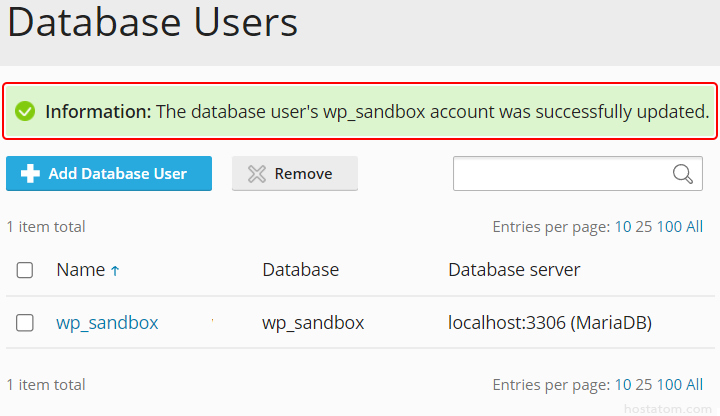The image size is (720, 416).
Task: Show 10 entries per page above table
Action: click(622, 227)
